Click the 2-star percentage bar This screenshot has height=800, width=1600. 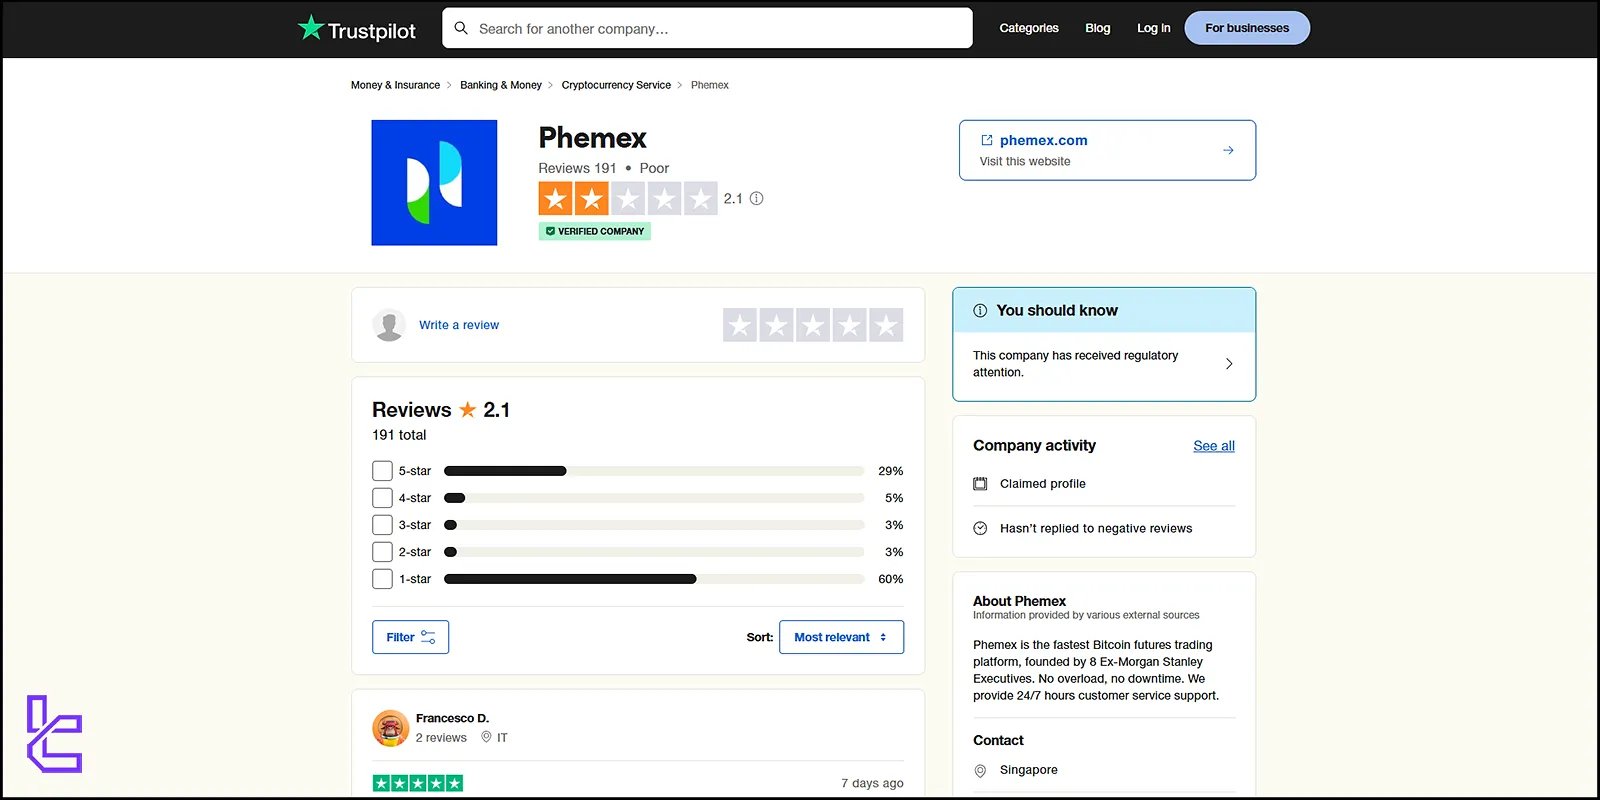[x=654, y=552]
